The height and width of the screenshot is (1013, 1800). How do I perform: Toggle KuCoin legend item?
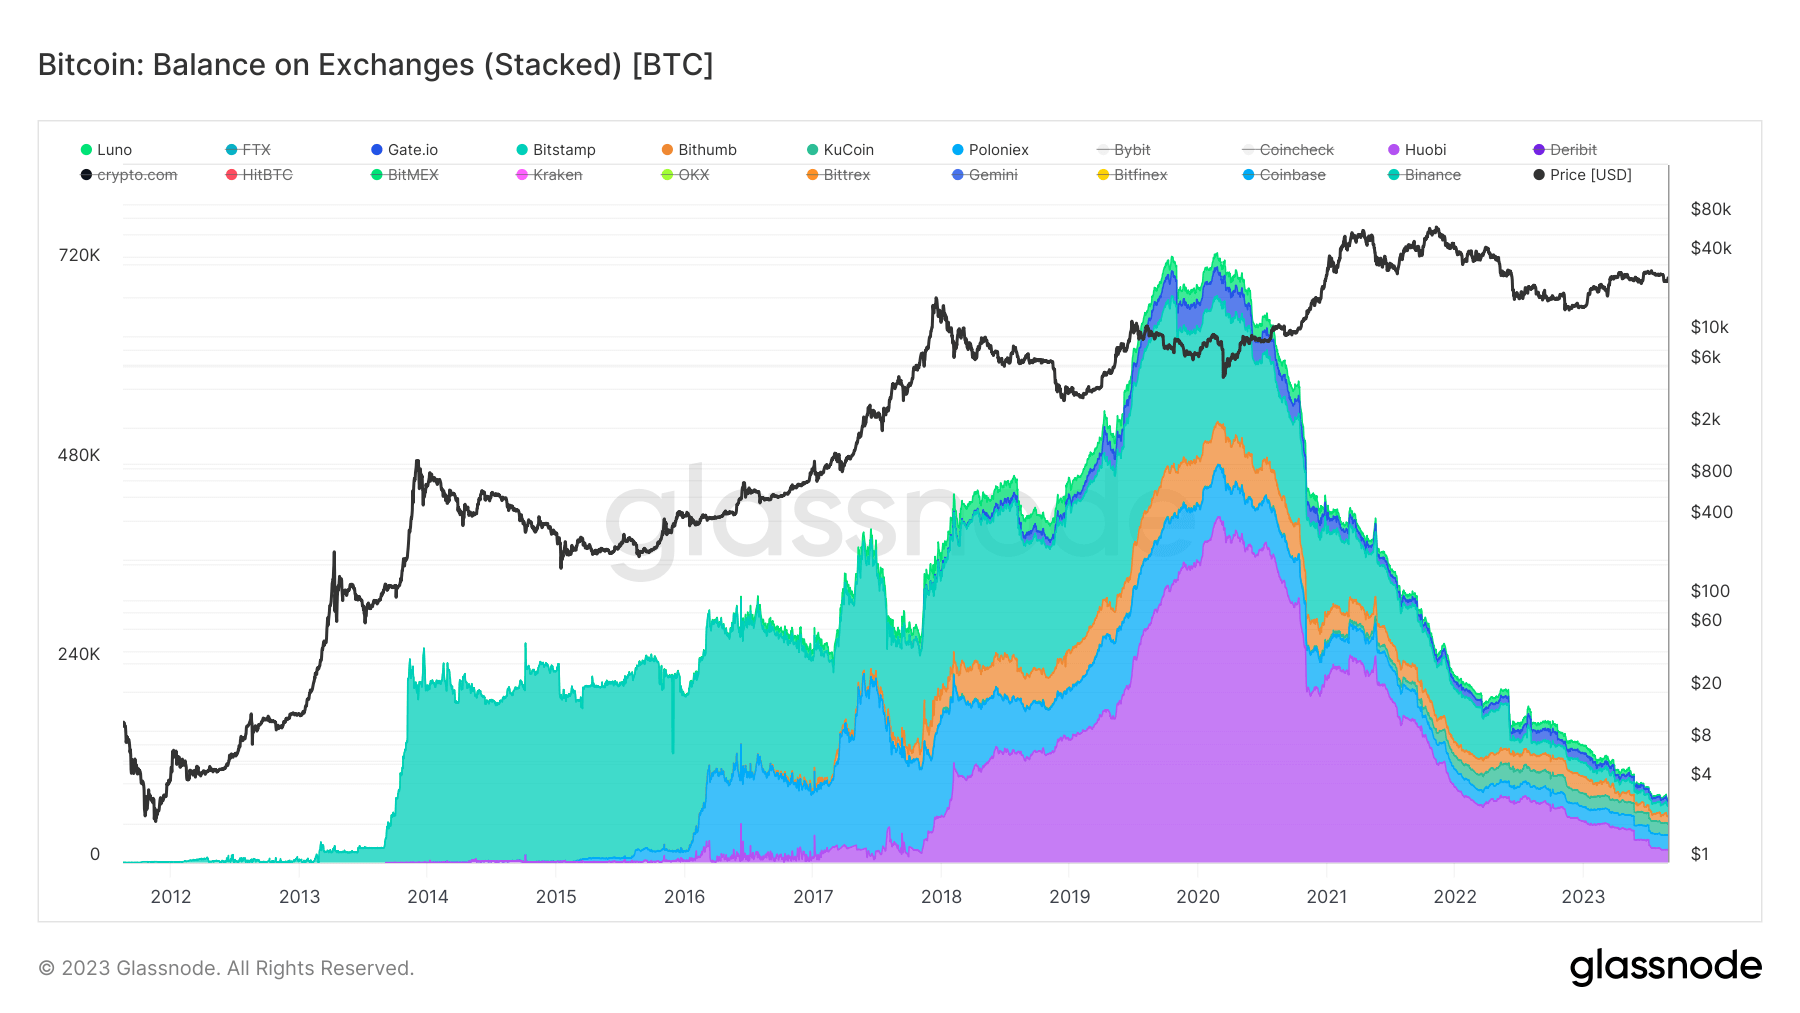coord(840,150)
